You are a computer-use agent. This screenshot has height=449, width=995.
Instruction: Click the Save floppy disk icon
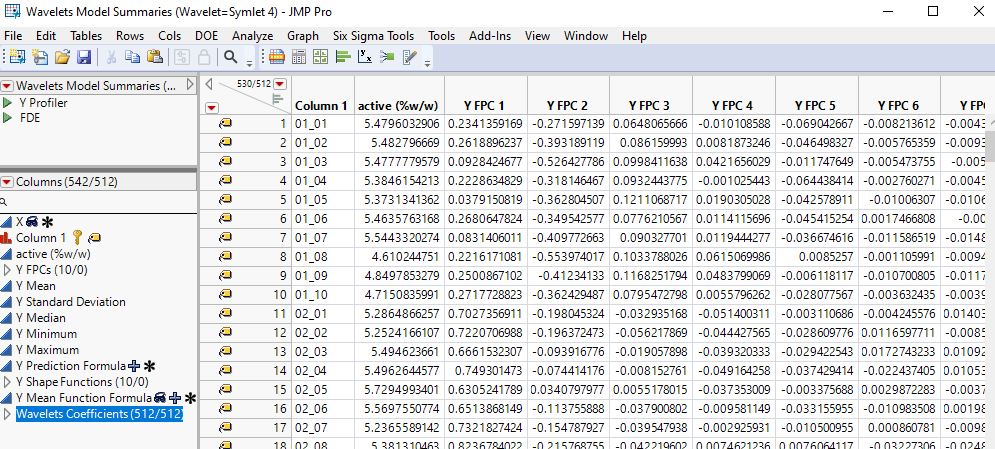[x=84, y=57]
